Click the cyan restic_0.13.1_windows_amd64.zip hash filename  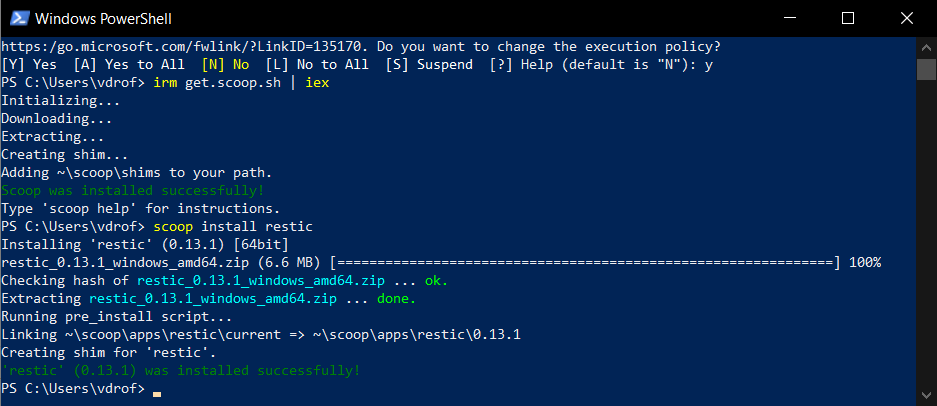(x=261, y=280)
